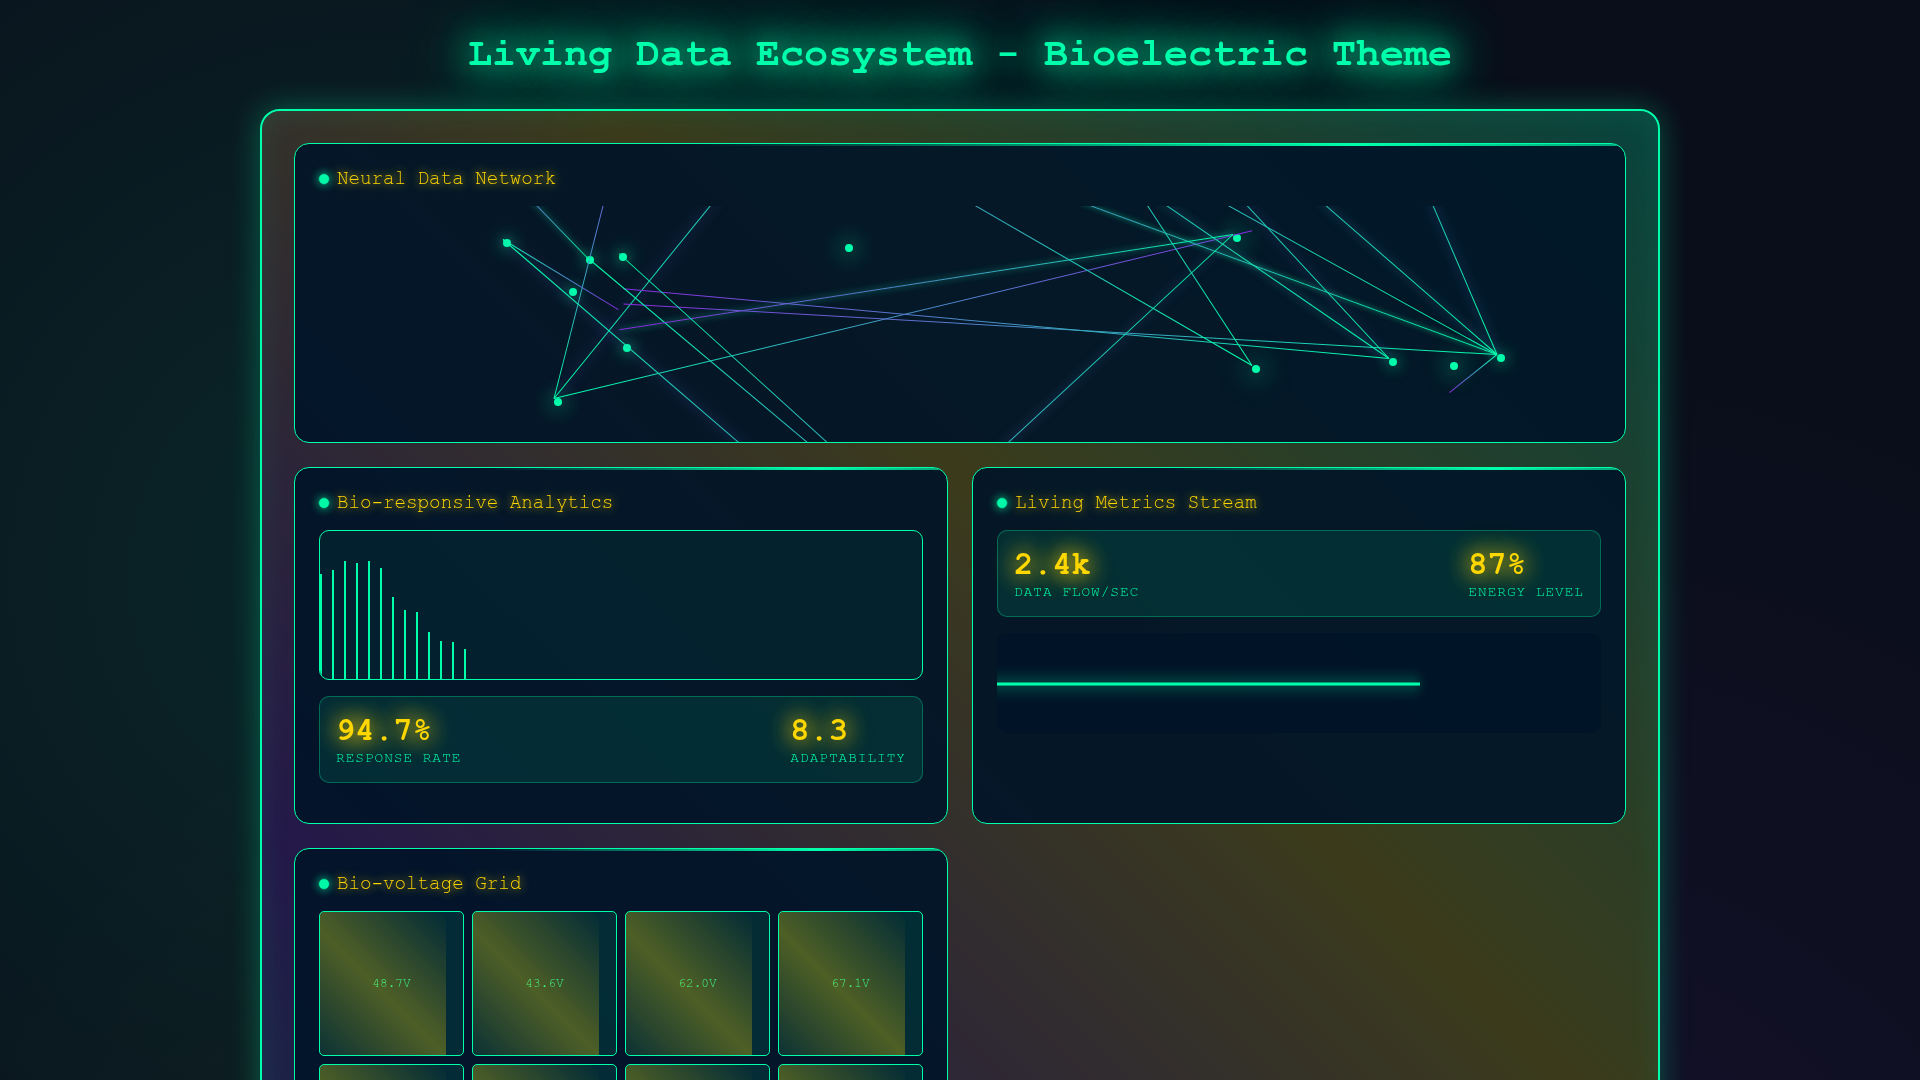
Task: Click the green energy progress line
Action: (x=1208, y=684)
